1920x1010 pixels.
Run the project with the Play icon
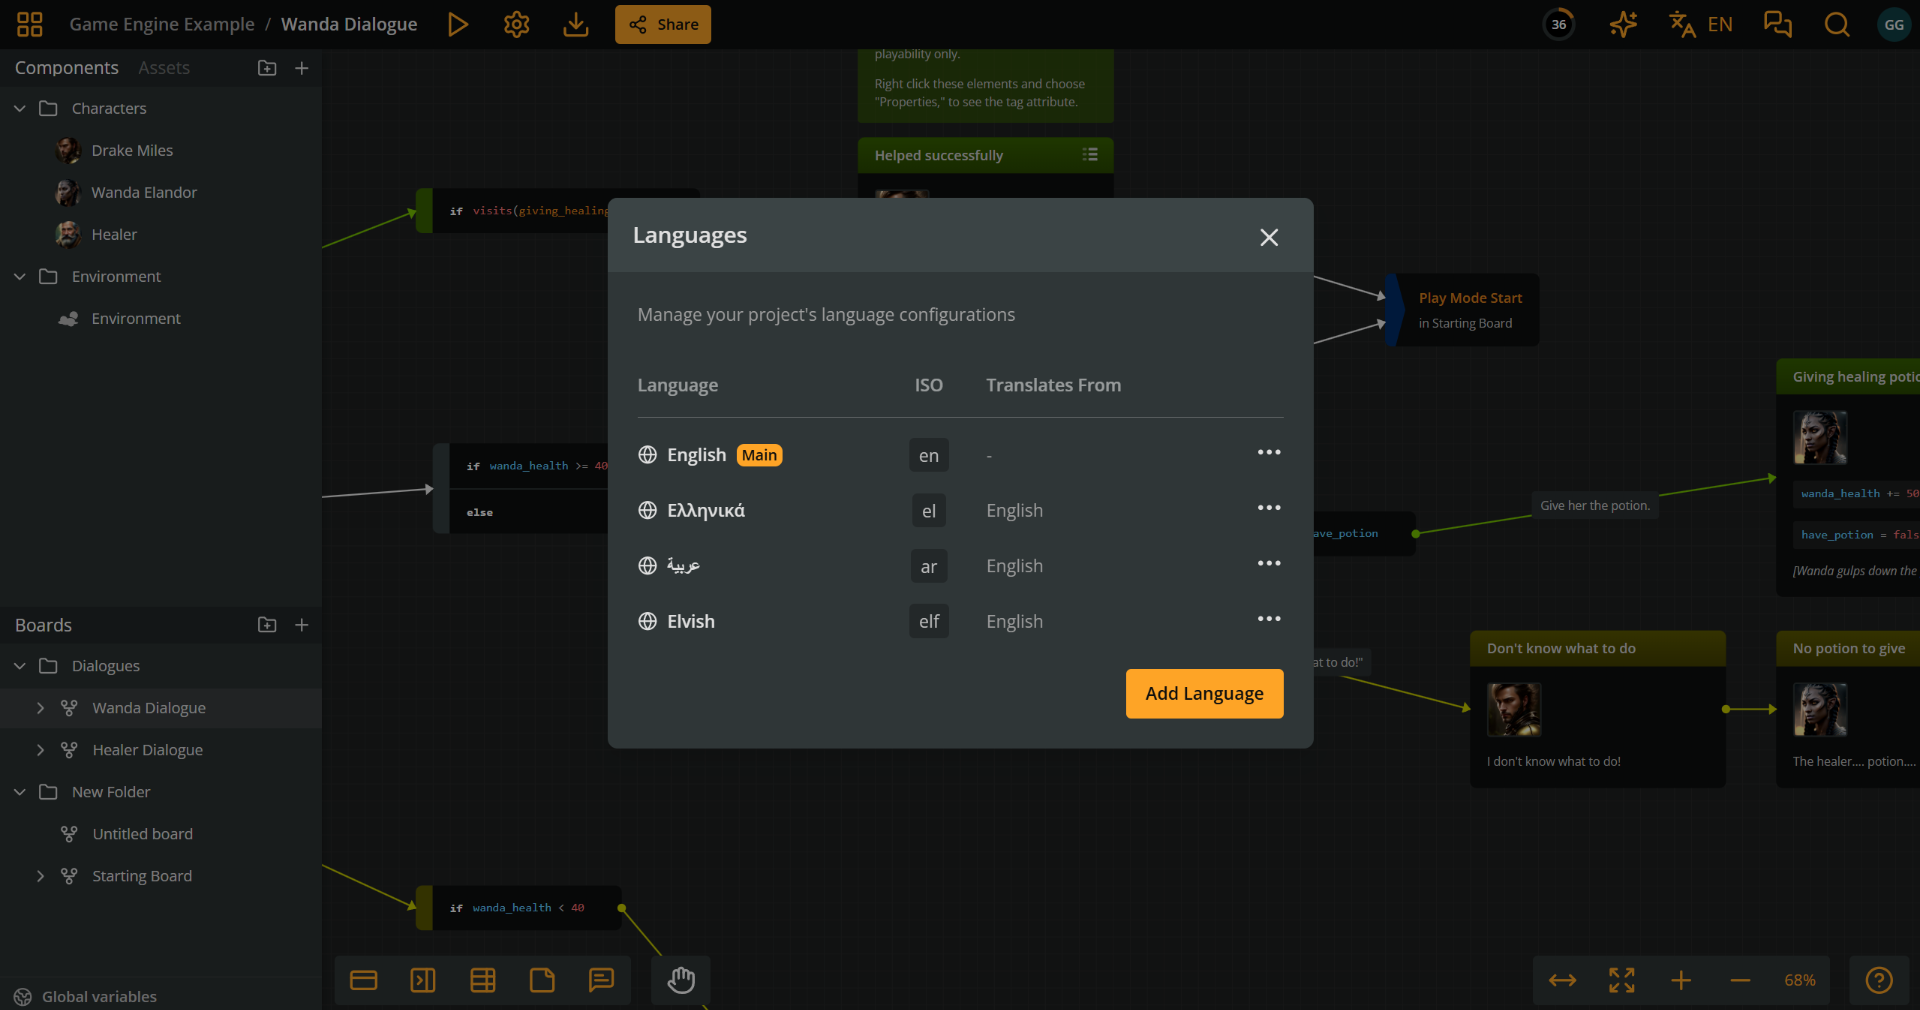pos(458,24)
